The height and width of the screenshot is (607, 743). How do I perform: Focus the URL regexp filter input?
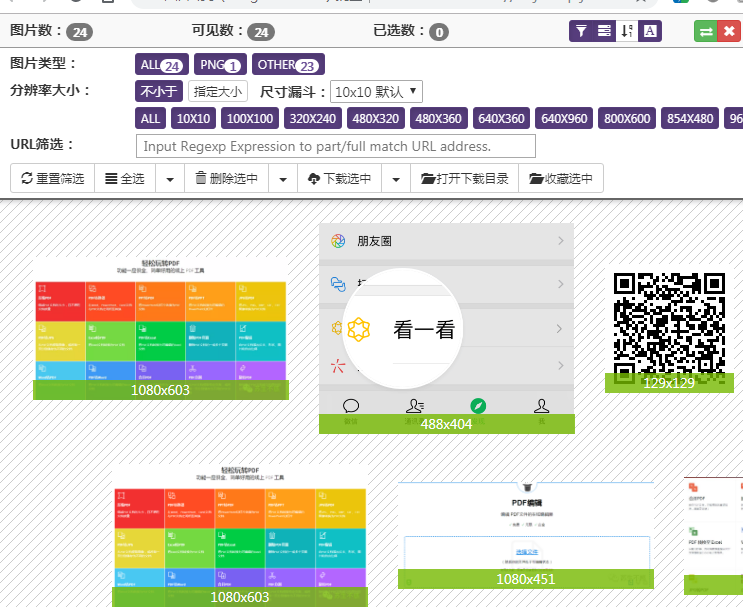coord(336,146)
